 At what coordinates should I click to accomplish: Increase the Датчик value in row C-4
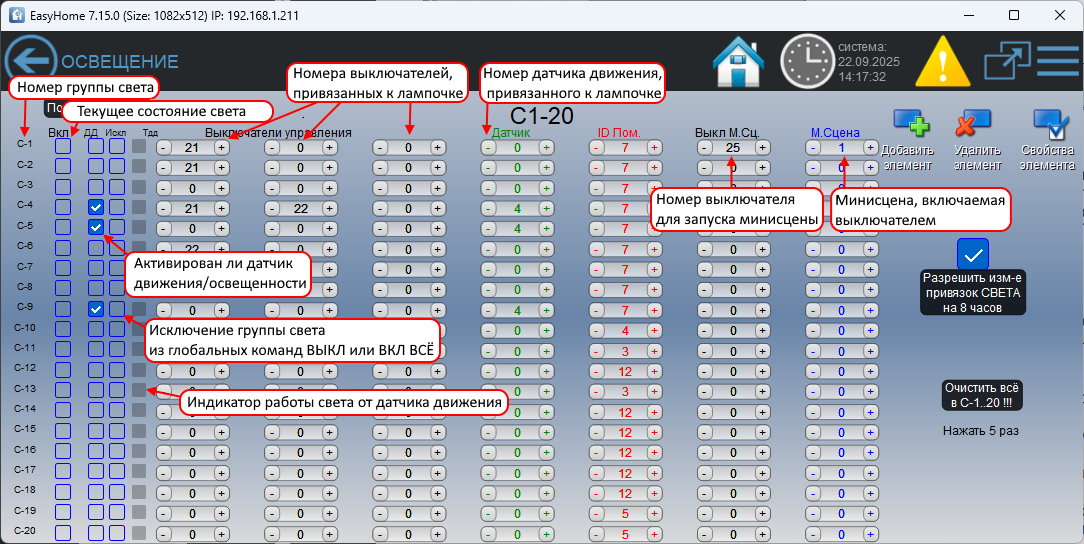546,208
